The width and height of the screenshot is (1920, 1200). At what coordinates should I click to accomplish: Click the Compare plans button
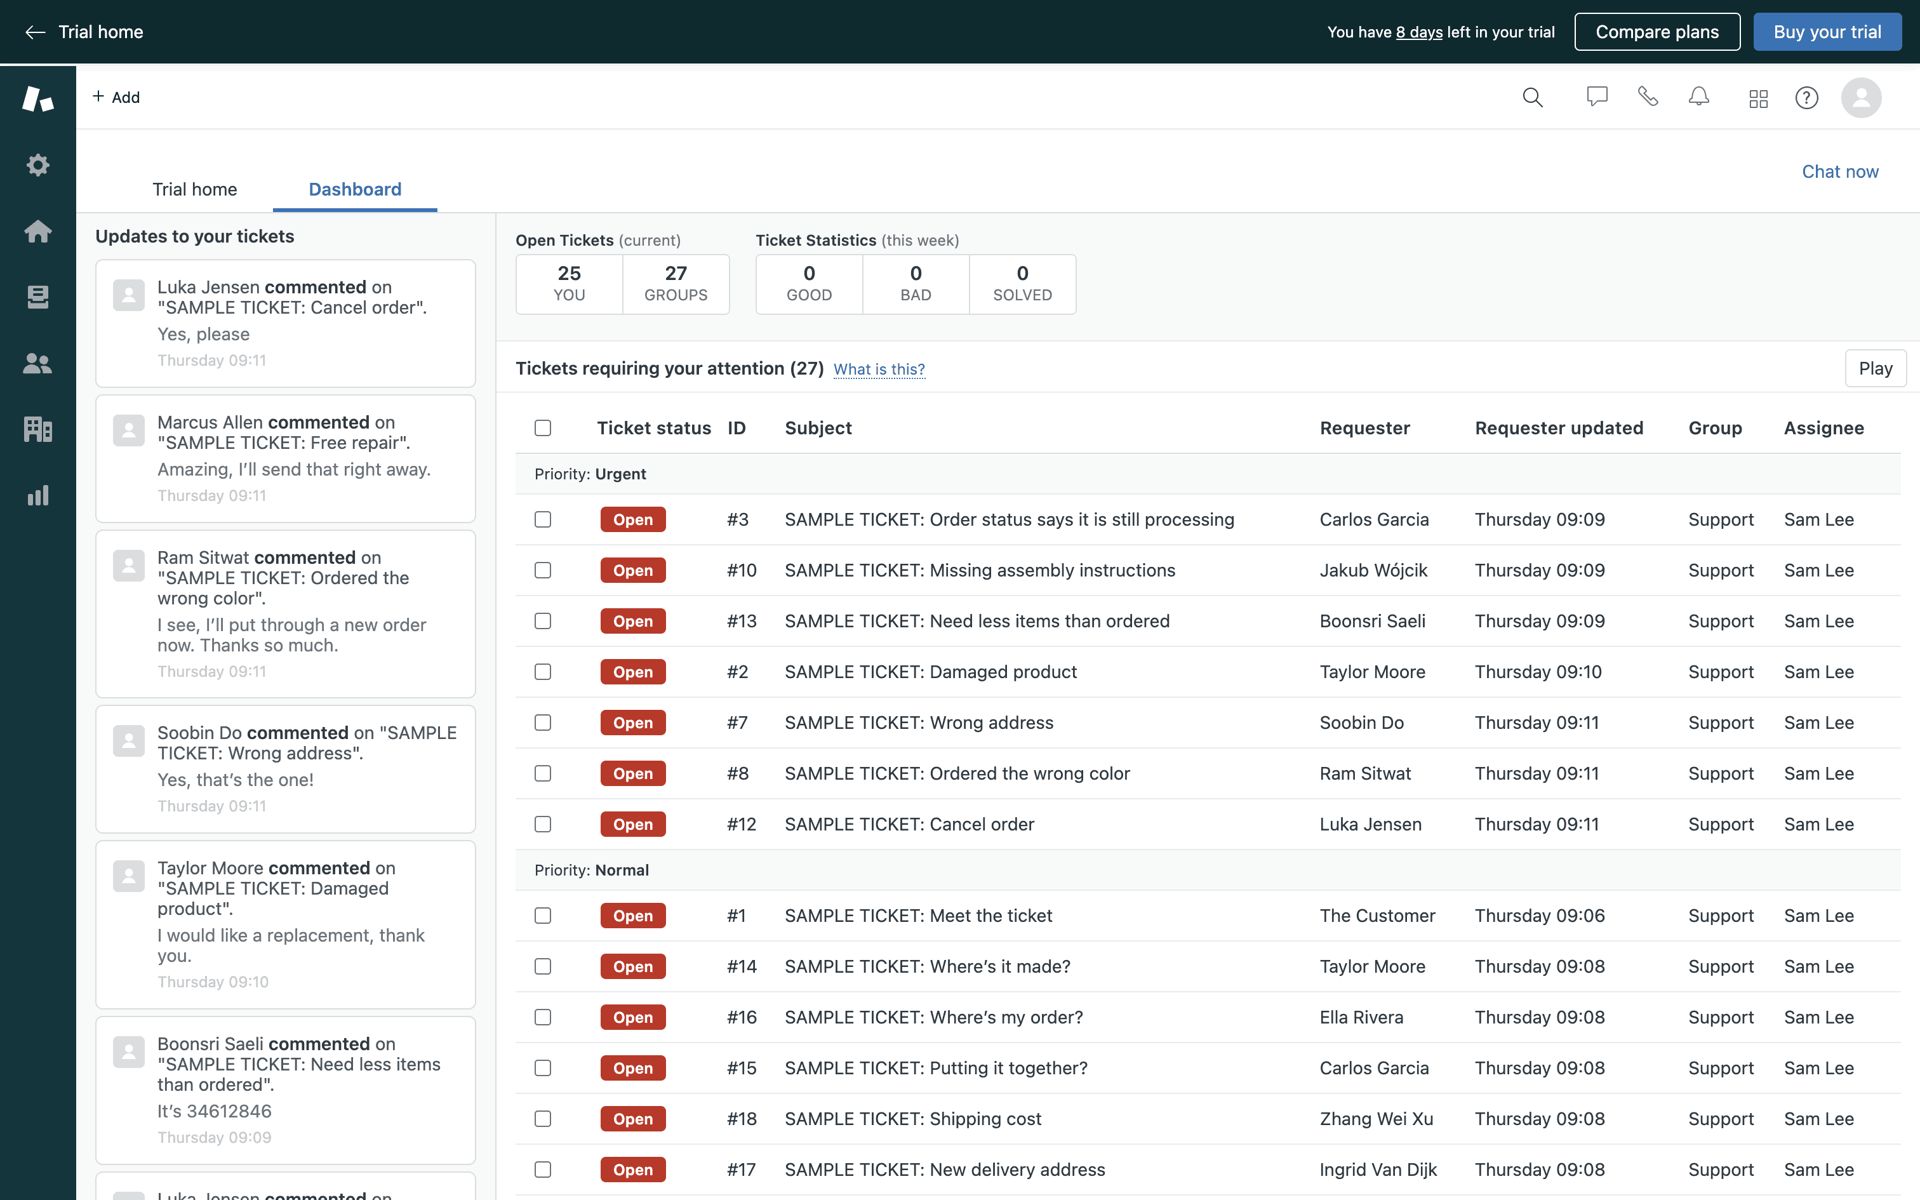pyautogui.click(x=1657, y=32)
